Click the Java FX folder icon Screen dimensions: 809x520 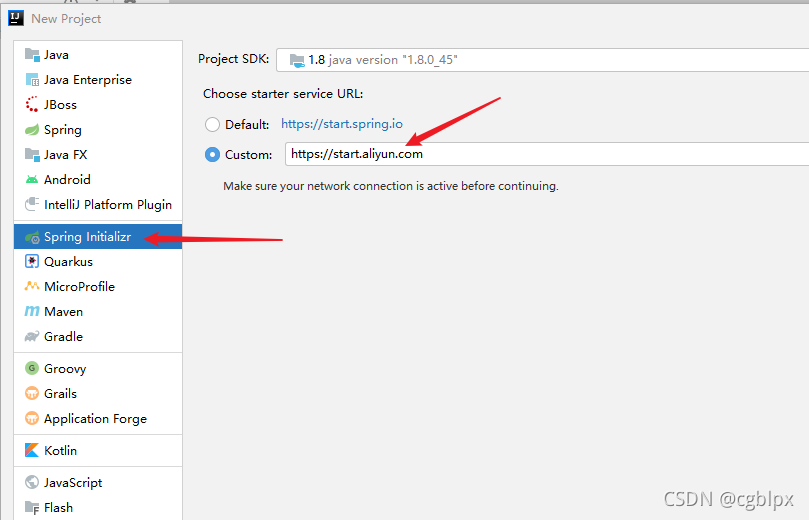coord(32,154)
